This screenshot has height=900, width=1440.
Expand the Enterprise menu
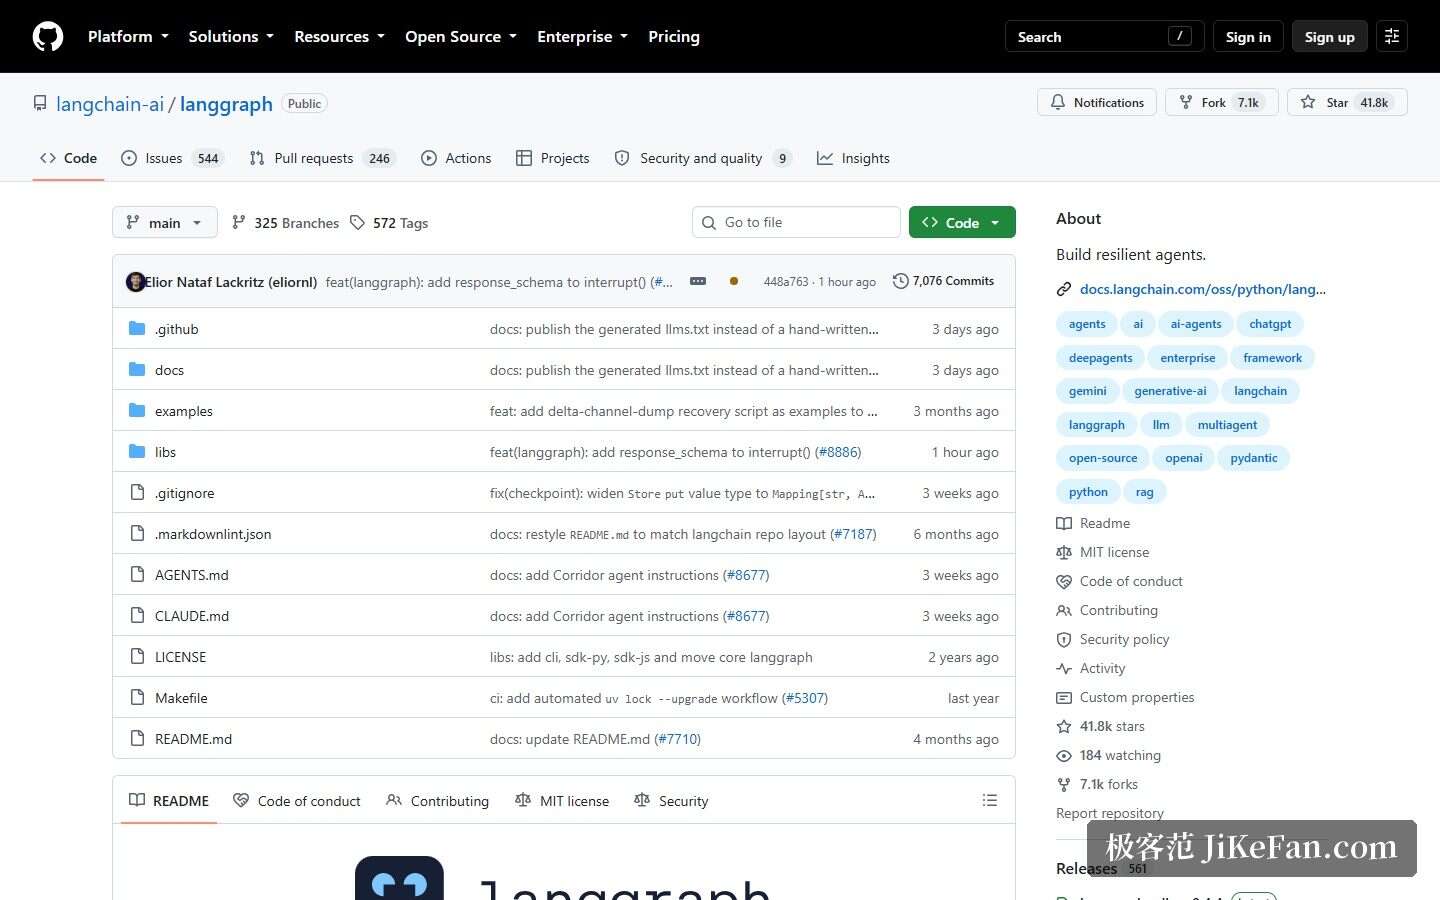coord(583,37)
